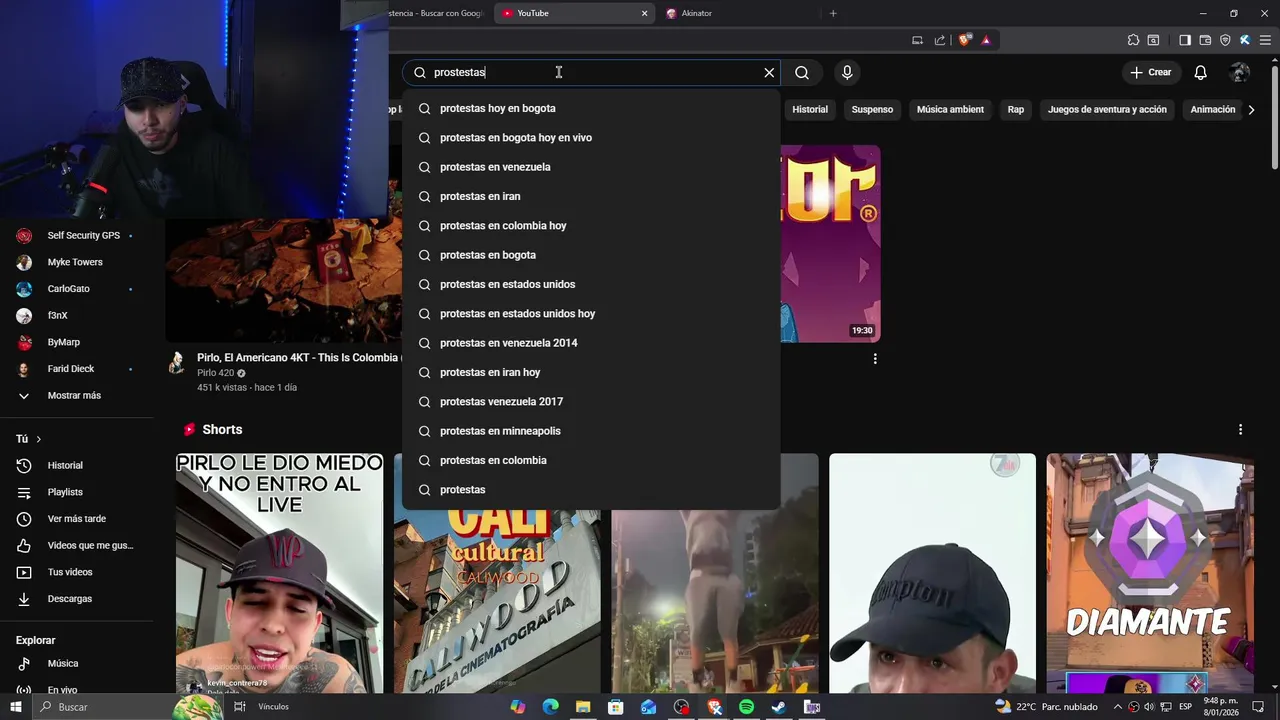Image resolution: width=1280 pixels, height=720 pixels.
Task: Open the browser extensions puzzle icon
Action: pos(1133,40)
